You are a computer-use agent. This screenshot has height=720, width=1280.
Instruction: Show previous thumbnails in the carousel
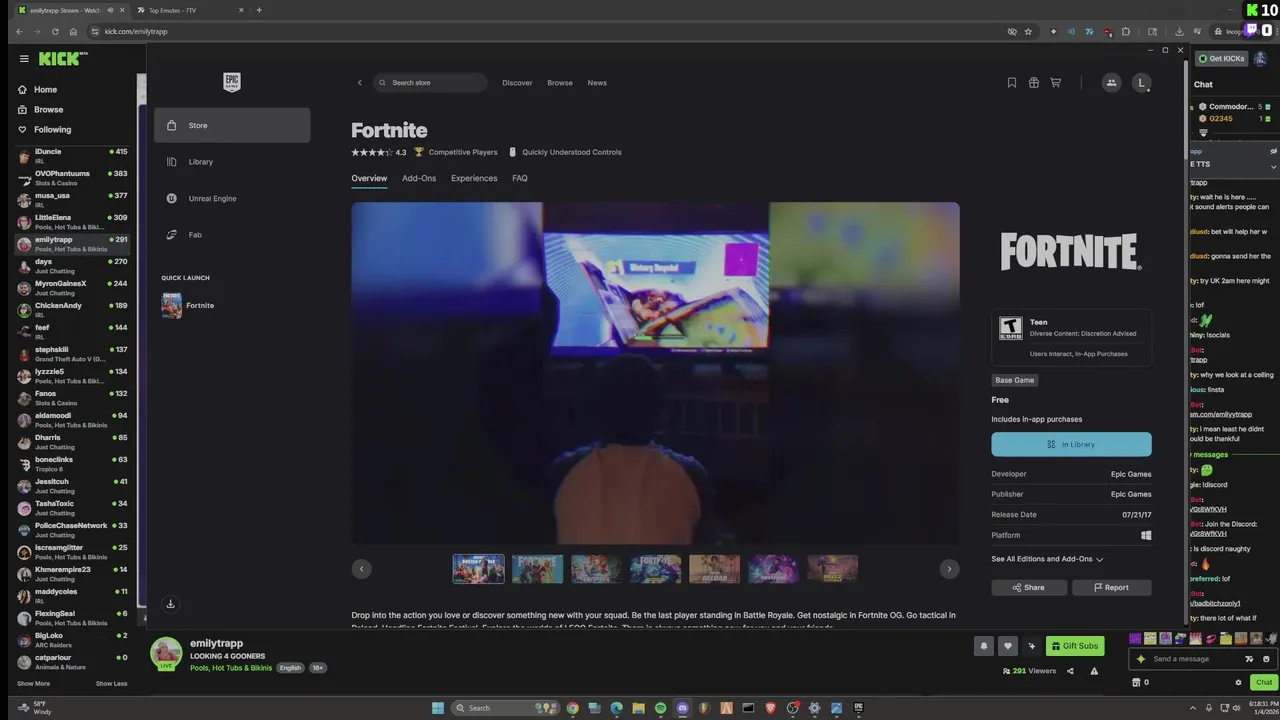coord(362,569)
